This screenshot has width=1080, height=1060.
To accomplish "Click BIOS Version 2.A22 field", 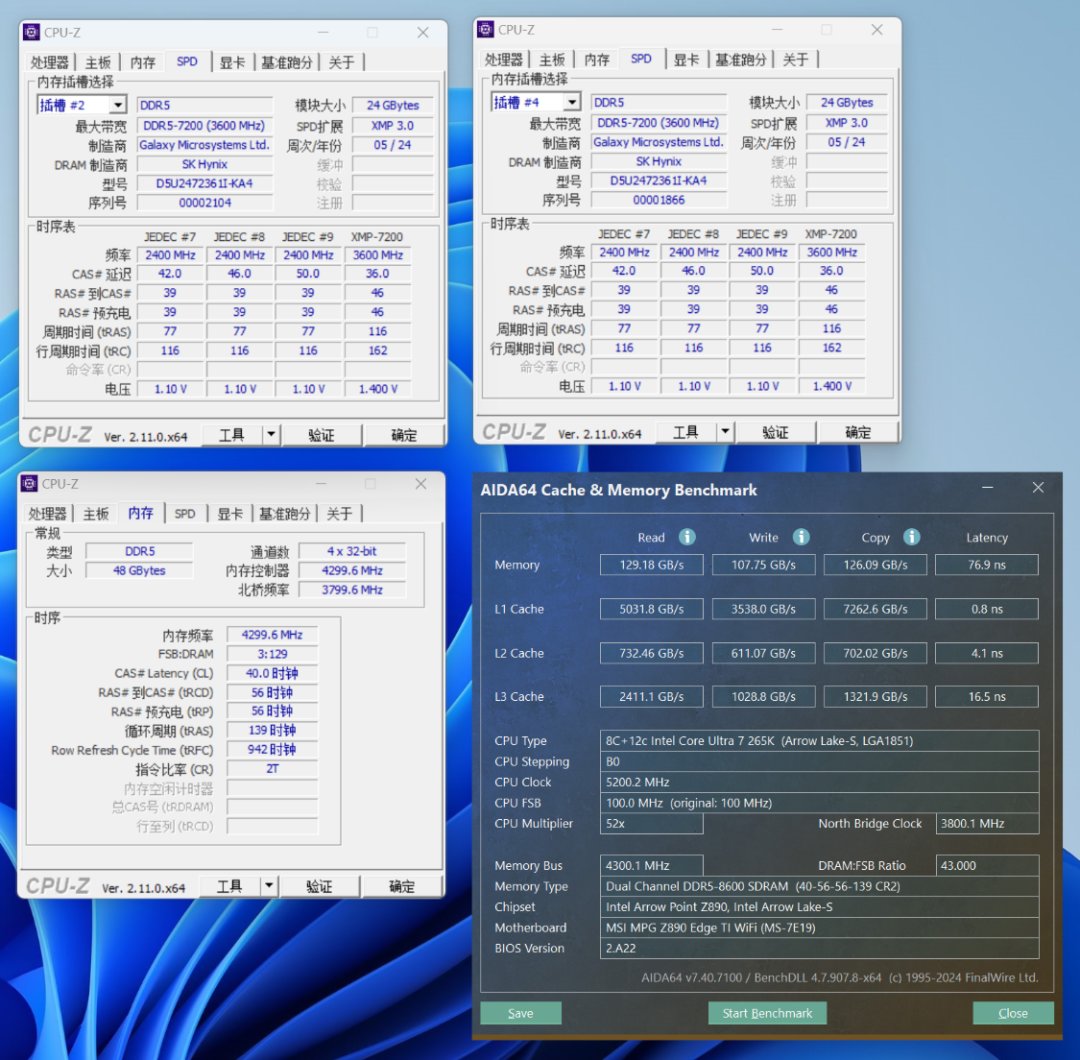I will (x=820, y=948).
